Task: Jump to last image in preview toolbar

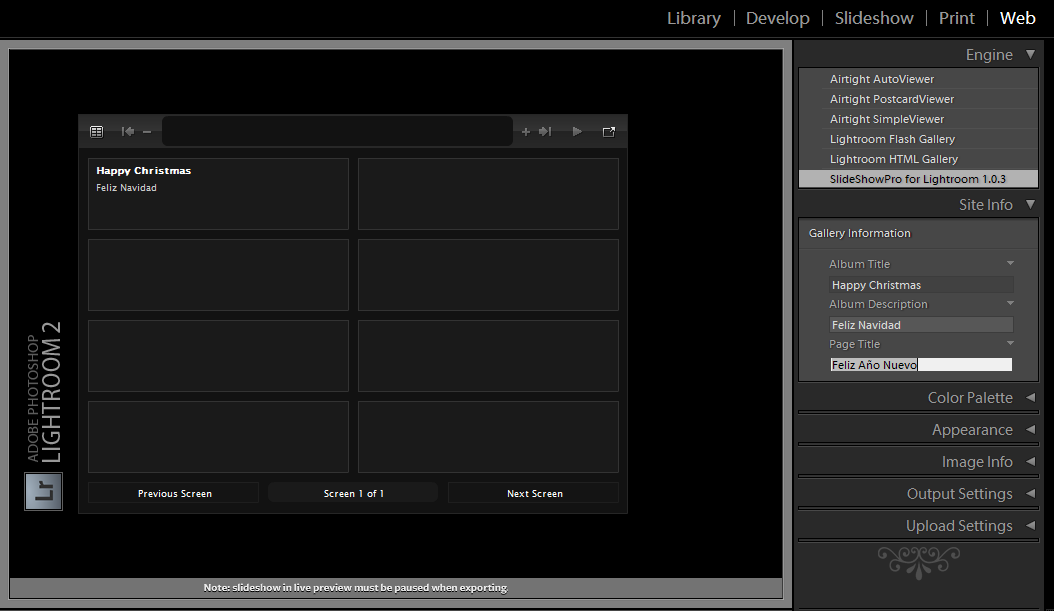Action: [x=545, y=132]
